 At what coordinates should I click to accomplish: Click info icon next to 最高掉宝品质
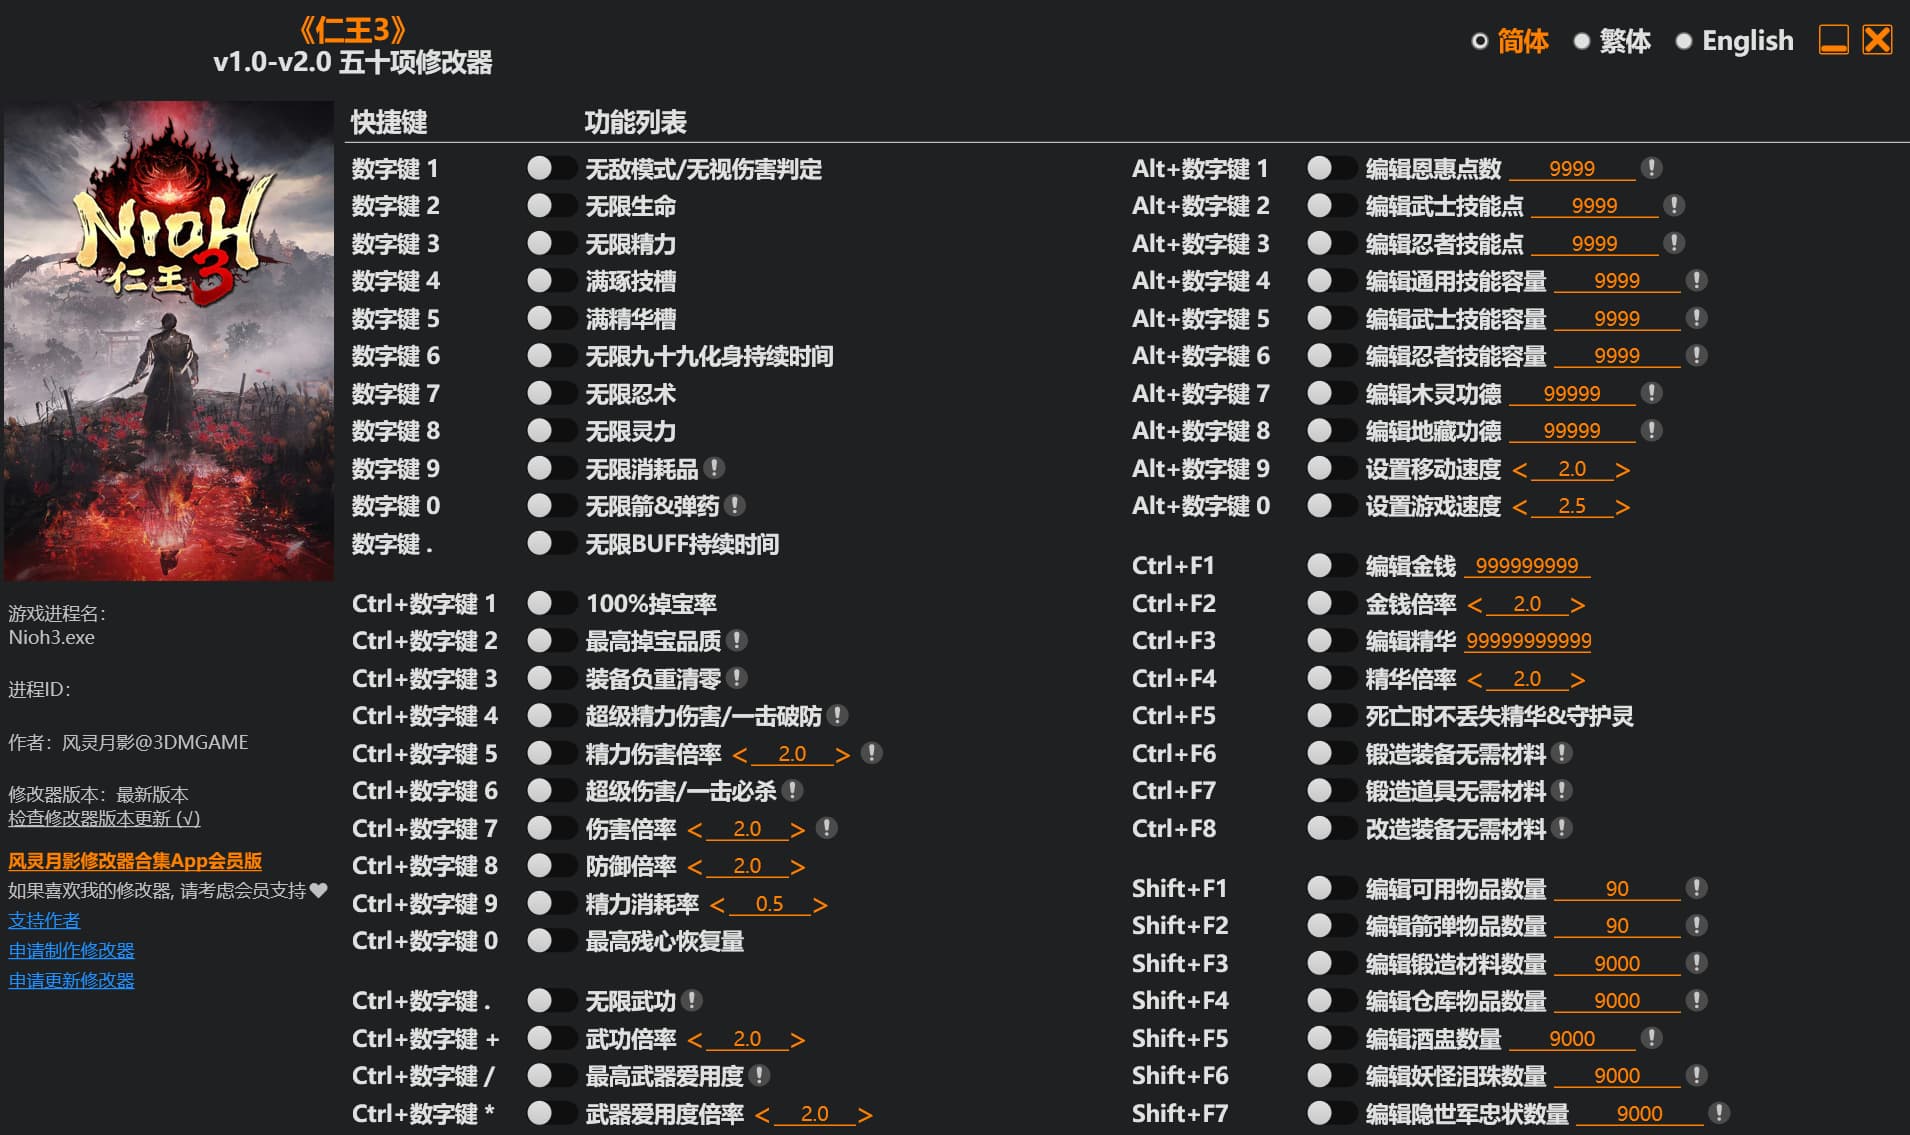pyautogui.click(x=737, y=640)
